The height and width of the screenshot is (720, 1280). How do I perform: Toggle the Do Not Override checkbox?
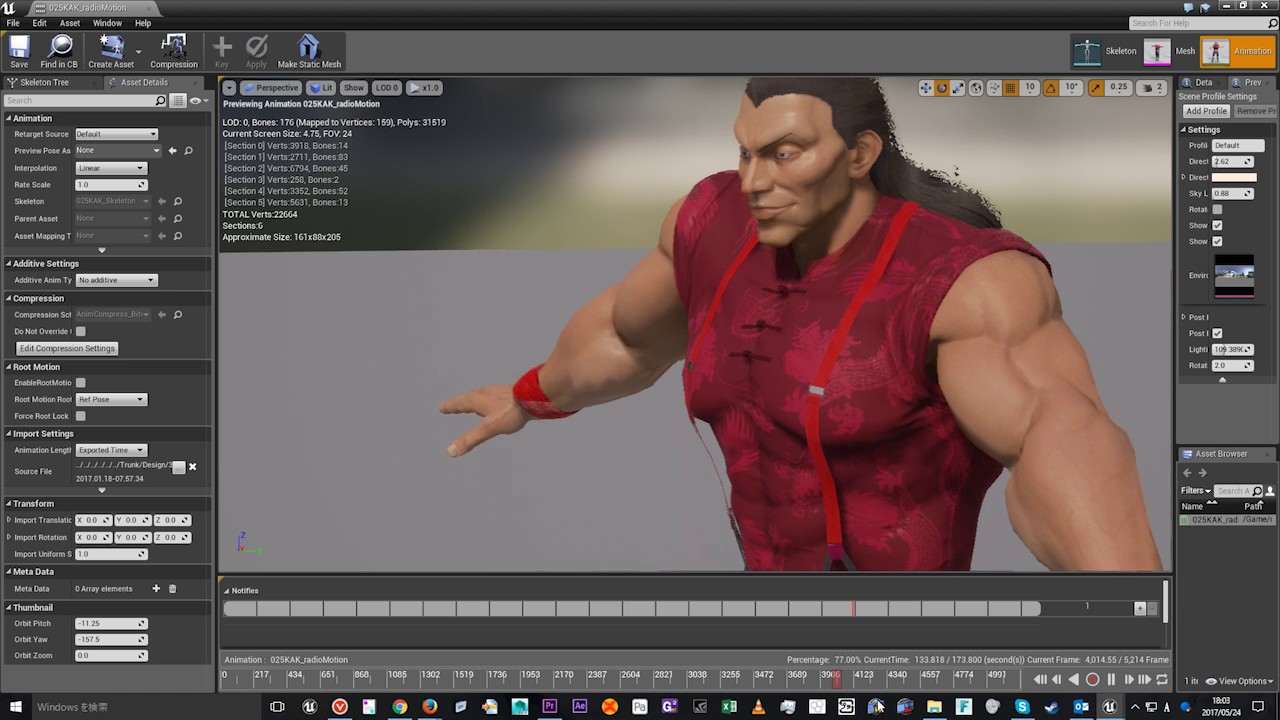tap(81, 331)
